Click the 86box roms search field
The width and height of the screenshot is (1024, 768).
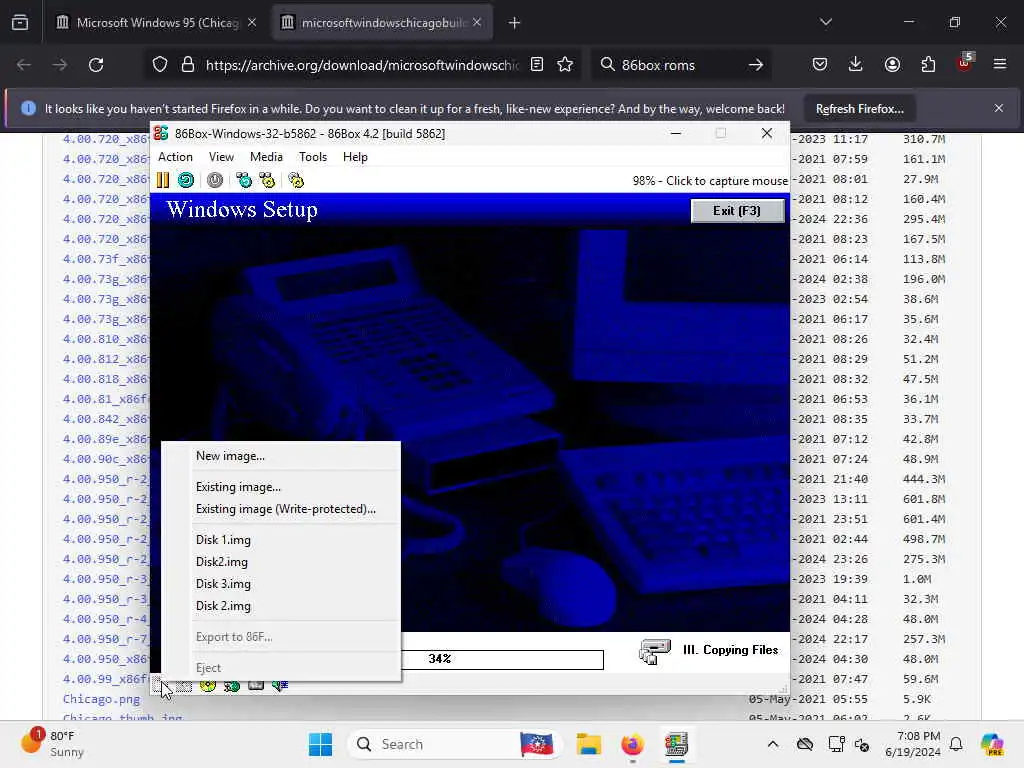679,65
